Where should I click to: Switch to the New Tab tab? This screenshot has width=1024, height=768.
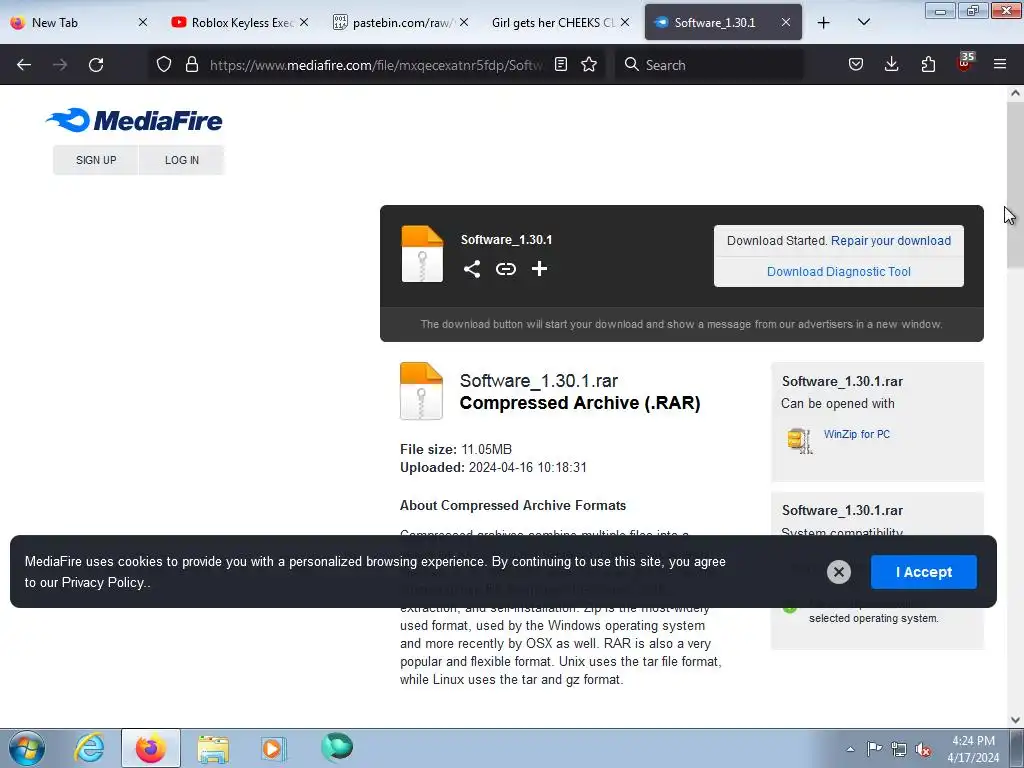[x=78, y=23]
